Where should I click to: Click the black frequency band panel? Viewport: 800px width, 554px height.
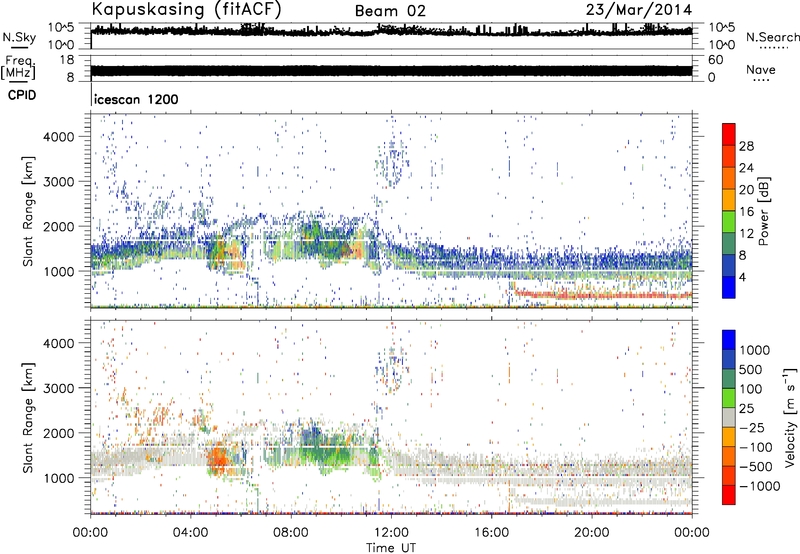coord(391,70)
